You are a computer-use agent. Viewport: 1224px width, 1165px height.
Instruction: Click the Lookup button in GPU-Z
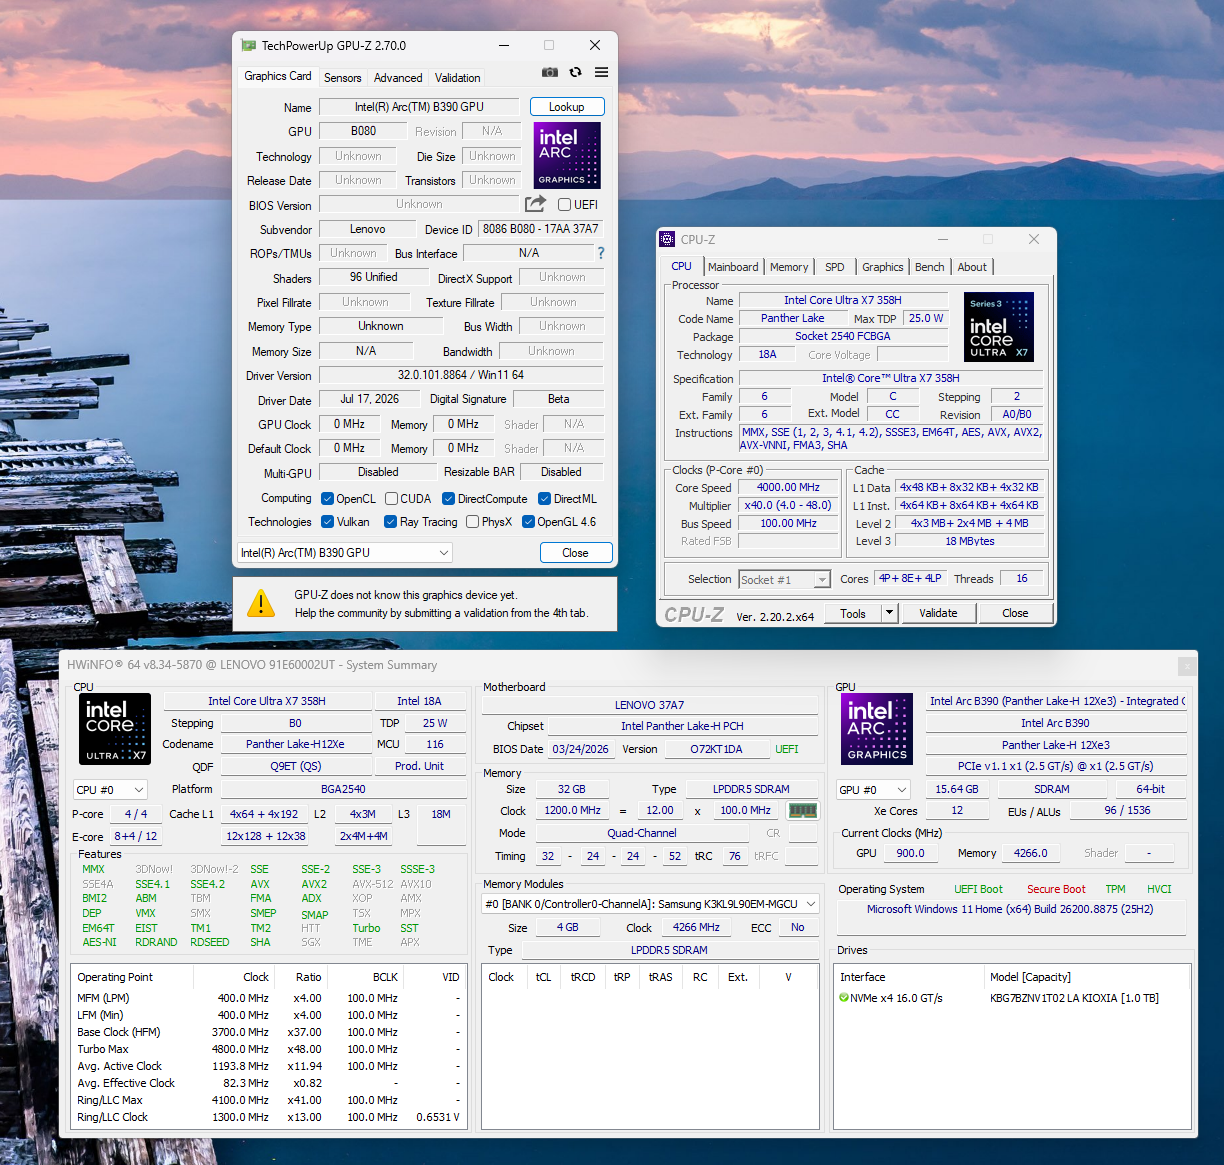tap(566, 107)
